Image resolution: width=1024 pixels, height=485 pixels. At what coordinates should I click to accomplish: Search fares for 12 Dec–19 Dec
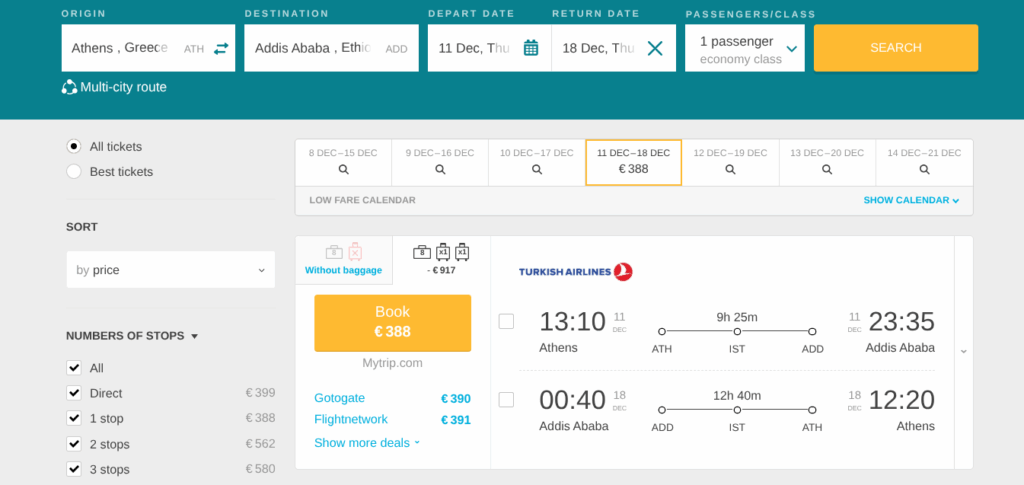(x=730, y=162)
